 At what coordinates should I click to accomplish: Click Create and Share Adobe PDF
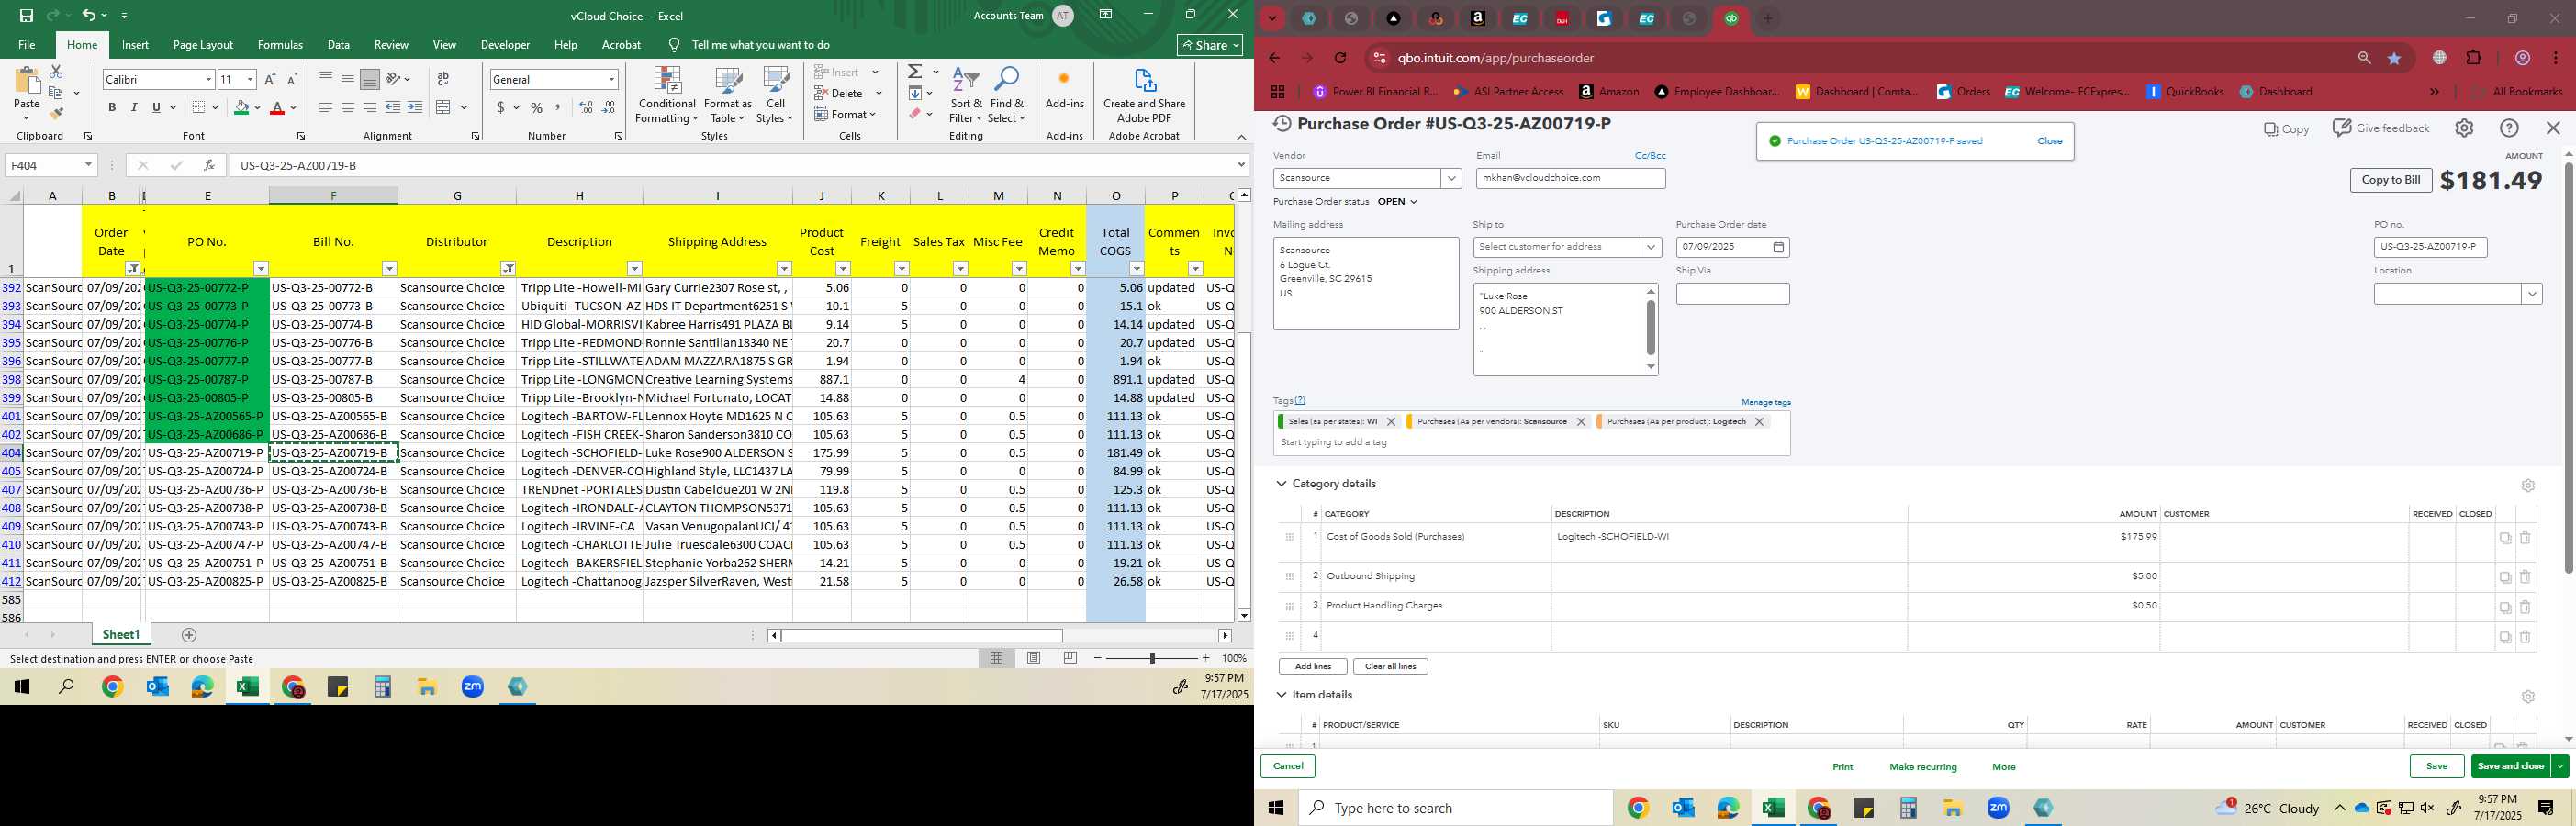[x=1144, y=95]
